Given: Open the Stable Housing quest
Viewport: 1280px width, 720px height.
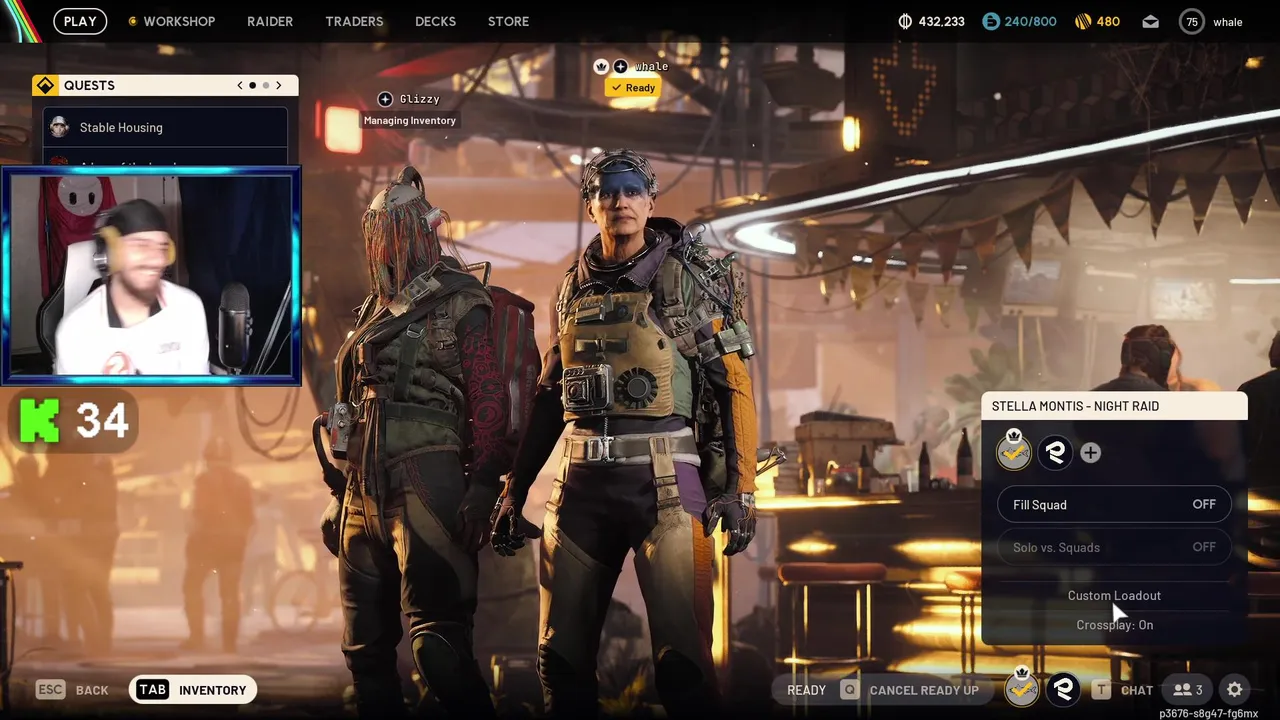Looking at the screenshot, I should (165, 127).
